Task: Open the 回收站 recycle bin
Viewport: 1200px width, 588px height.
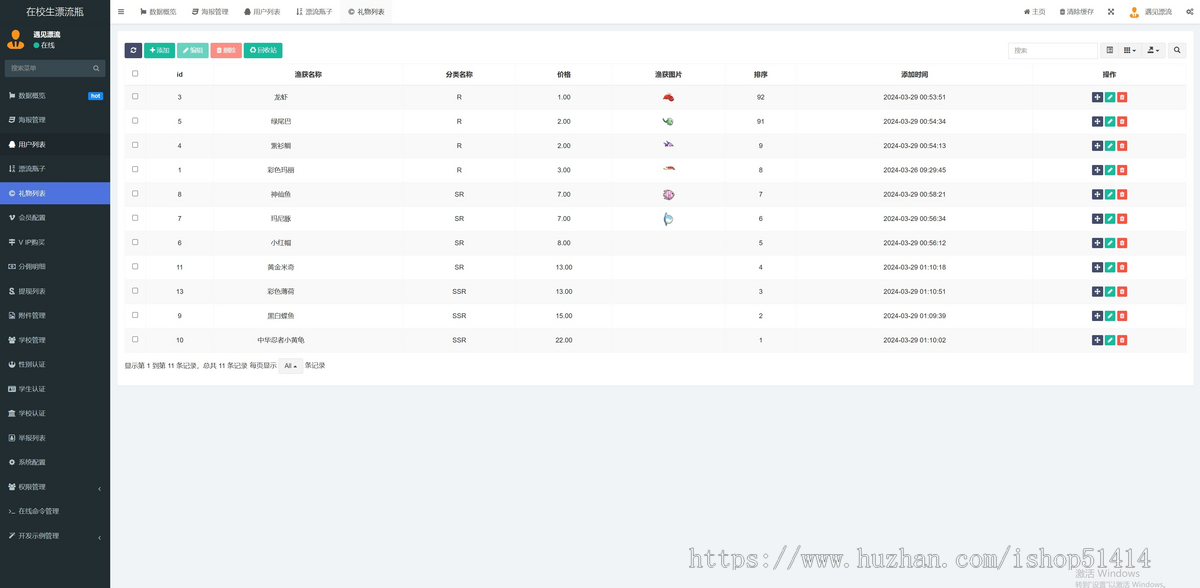Action: coord(263,50)
